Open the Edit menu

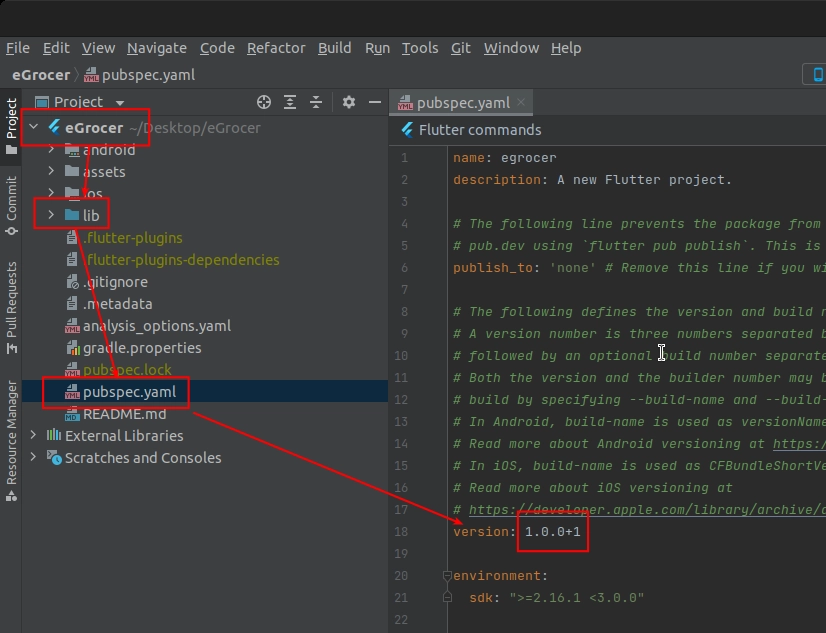click(x=56, y=48)
